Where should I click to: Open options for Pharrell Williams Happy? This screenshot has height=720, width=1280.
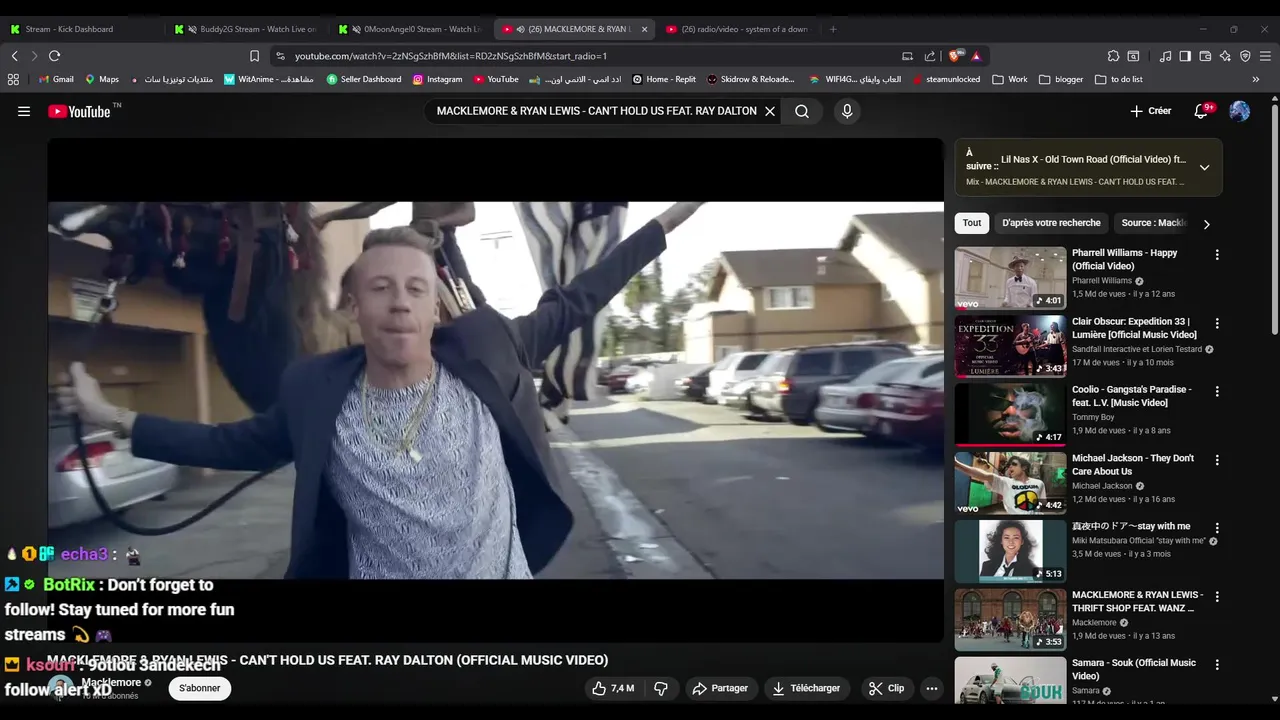[x=1217, y=255]
